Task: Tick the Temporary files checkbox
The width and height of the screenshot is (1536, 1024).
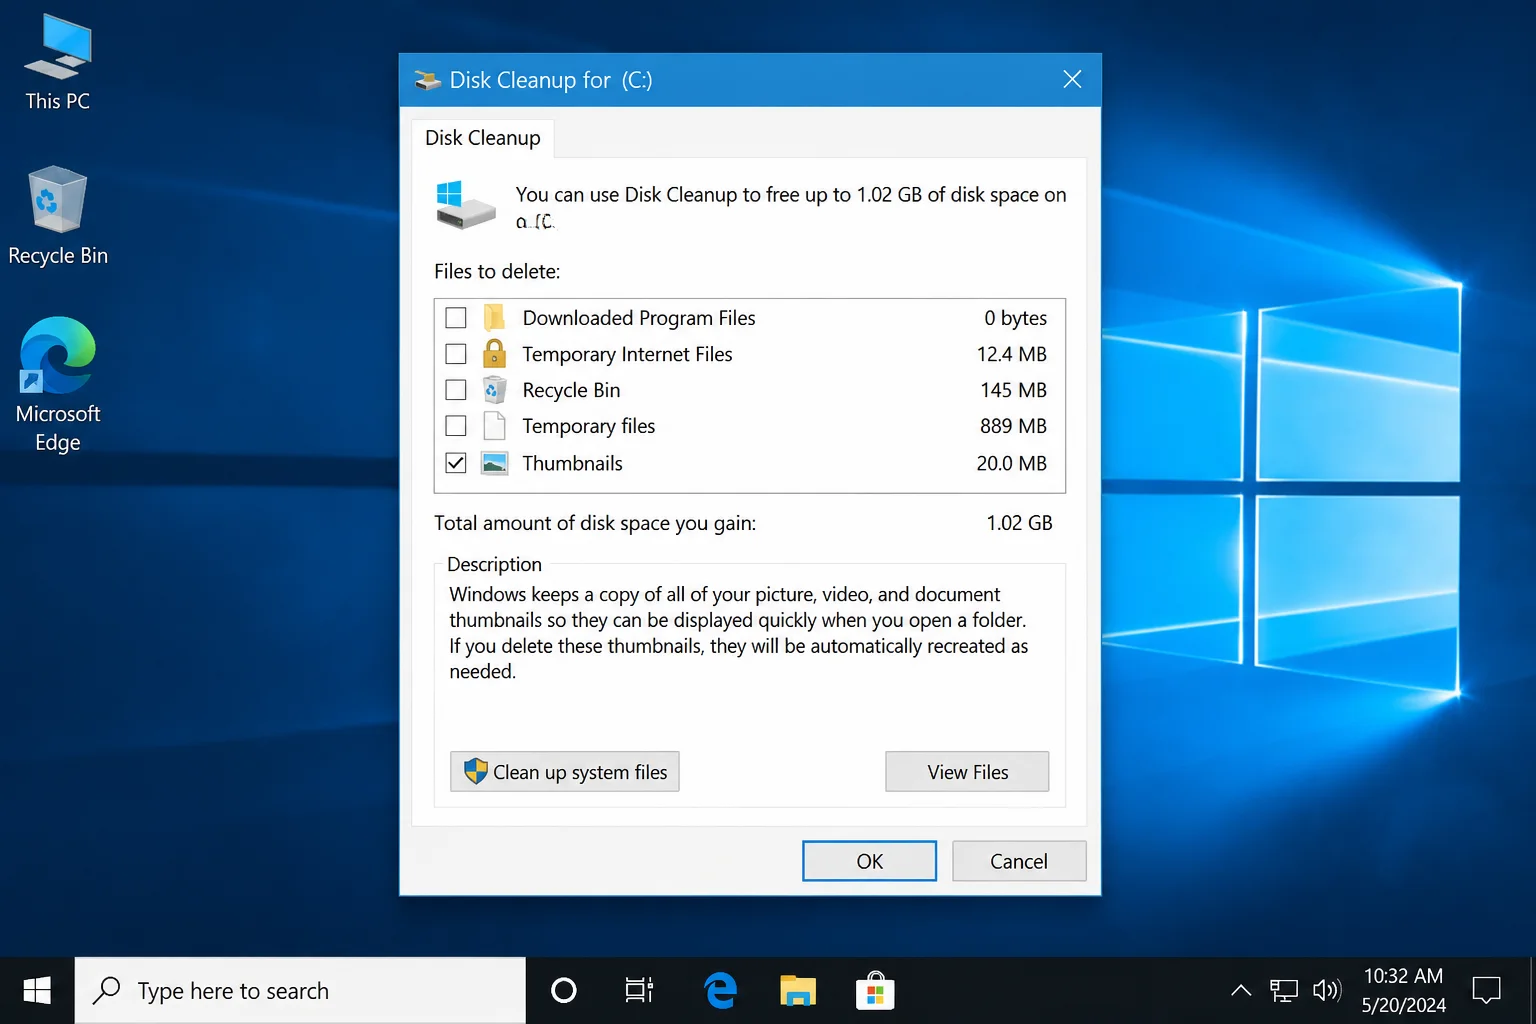Action: 456,426
